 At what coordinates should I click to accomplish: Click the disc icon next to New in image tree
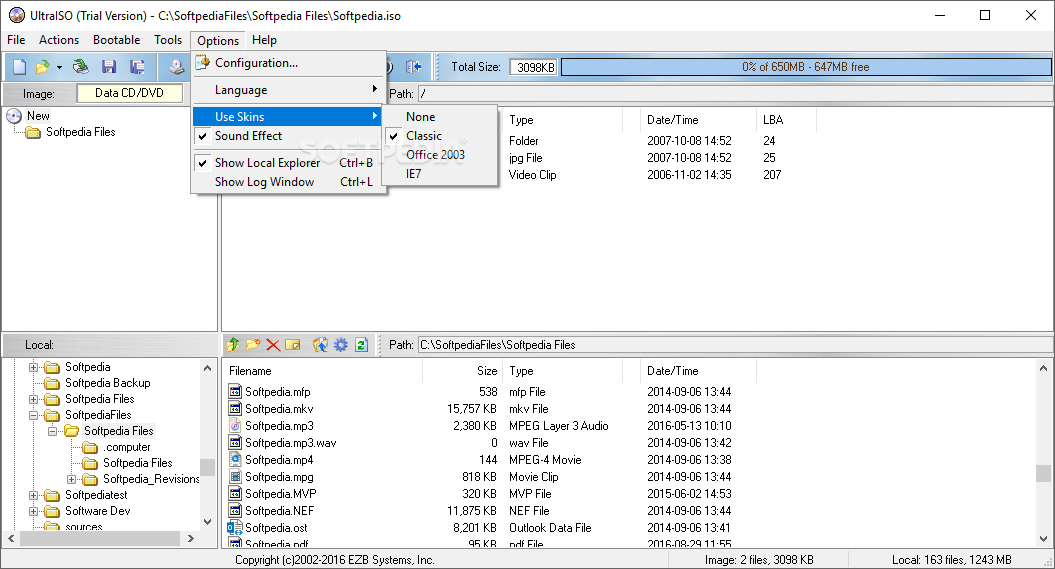pos(14,116)
